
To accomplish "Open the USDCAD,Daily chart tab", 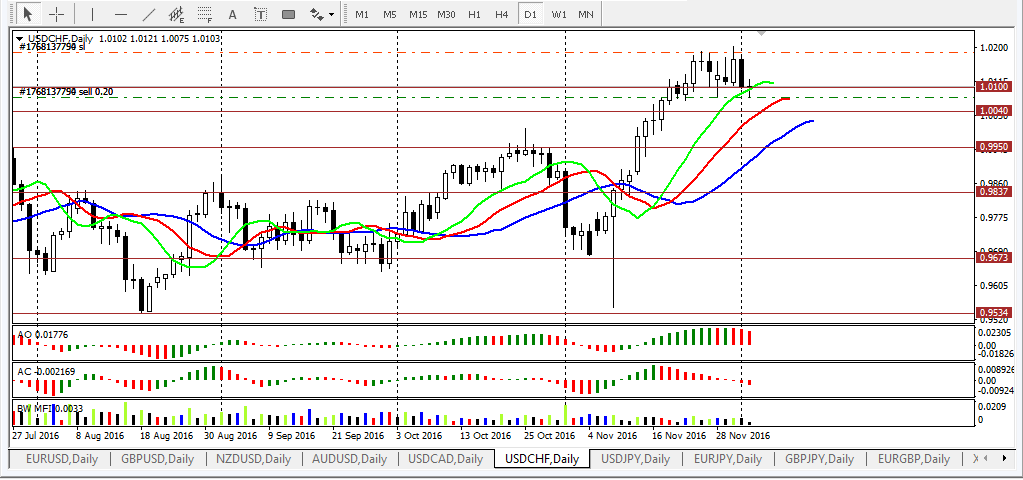I will [446, 459].
